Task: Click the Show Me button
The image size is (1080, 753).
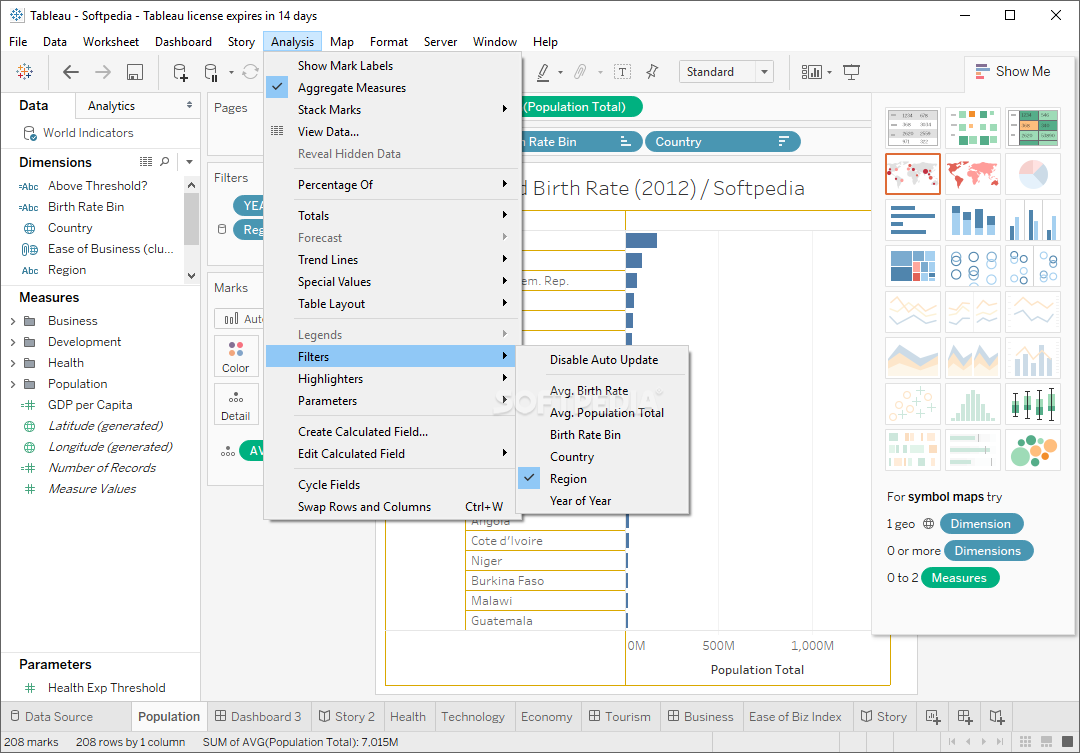Action: (1013, 72)
